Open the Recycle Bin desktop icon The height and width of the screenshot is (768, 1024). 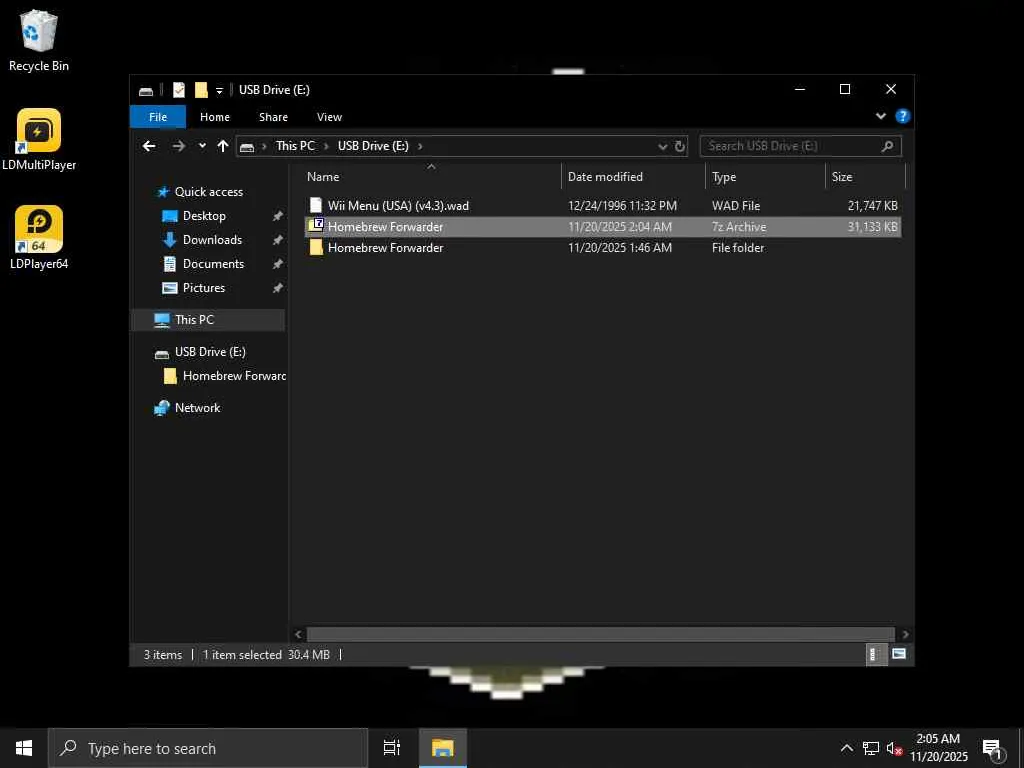[x=39, y=40]
